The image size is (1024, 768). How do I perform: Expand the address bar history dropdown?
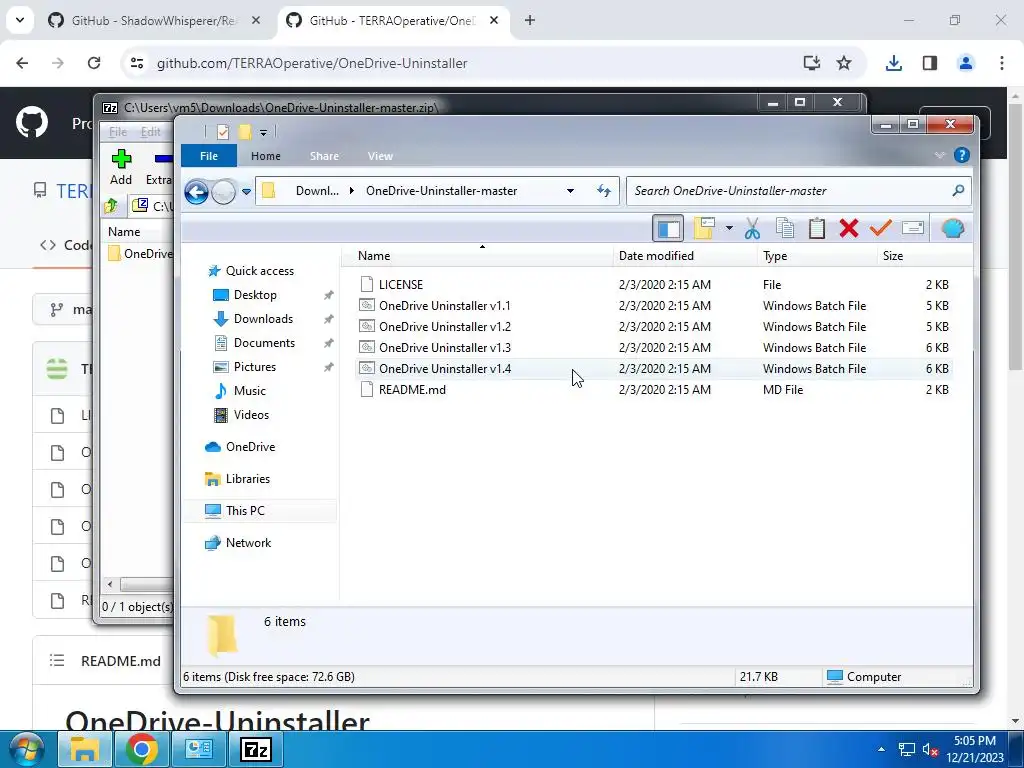[x=570, y=191]
